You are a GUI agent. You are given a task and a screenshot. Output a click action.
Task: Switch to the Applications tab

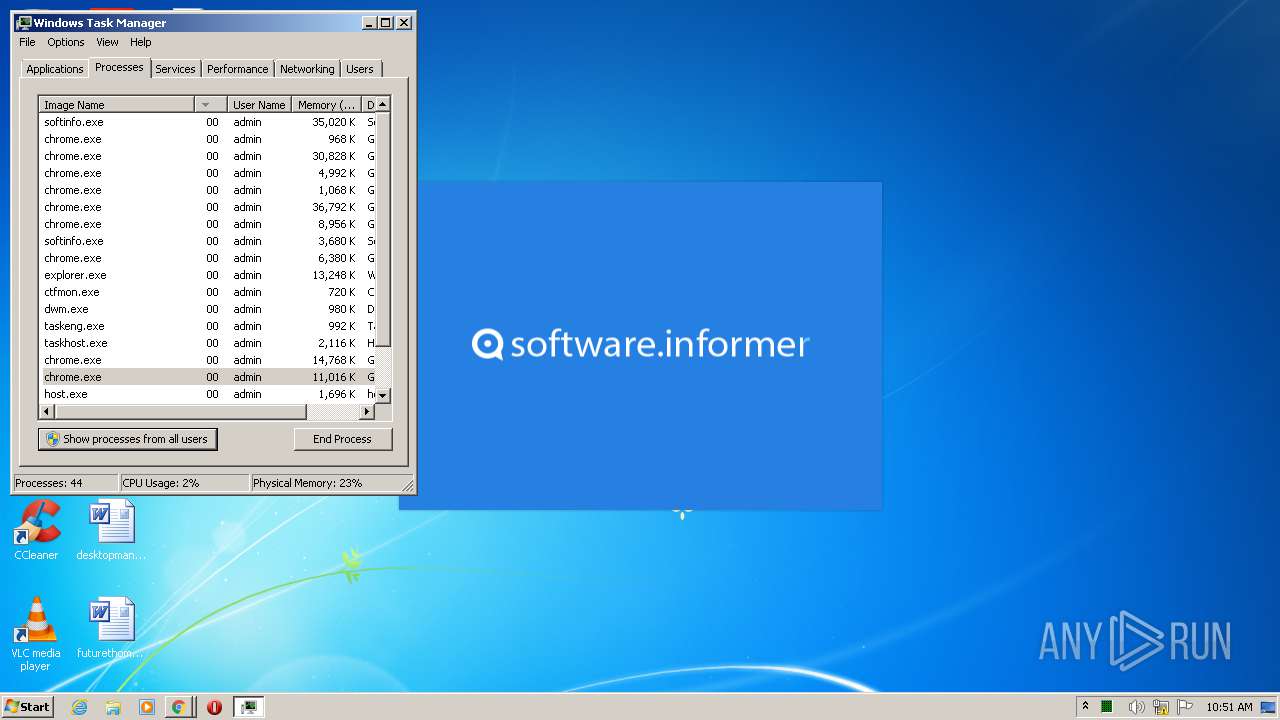(55, 69)
